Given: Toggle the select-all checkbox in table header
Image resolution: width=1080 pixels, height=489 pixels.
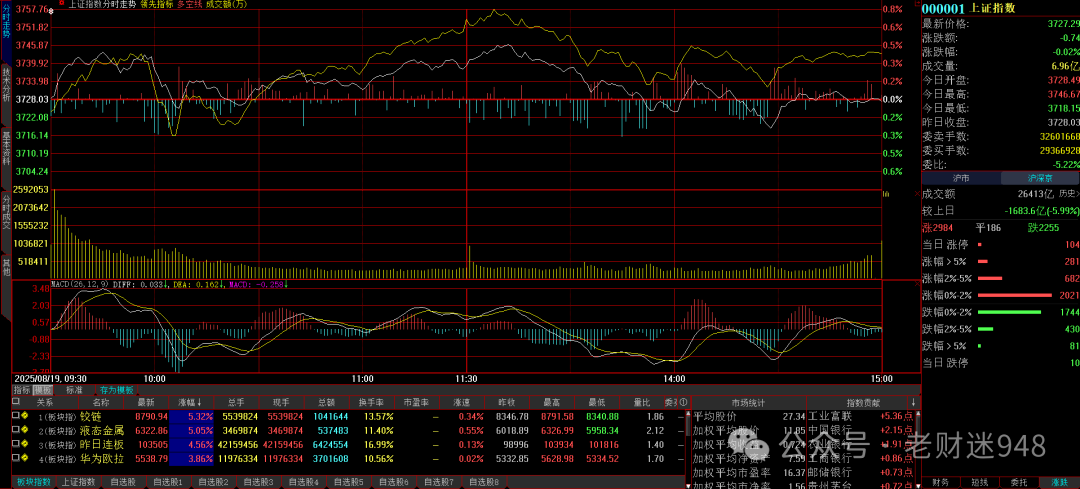Looking at the screenshot, I should (14, 402).
